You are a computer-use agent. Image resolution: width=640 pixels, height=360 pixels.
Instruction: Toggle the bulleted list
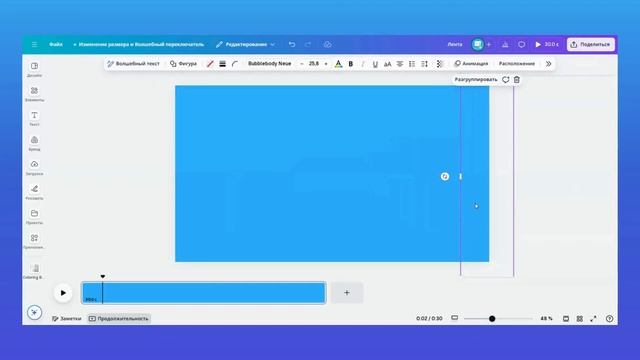412,64
